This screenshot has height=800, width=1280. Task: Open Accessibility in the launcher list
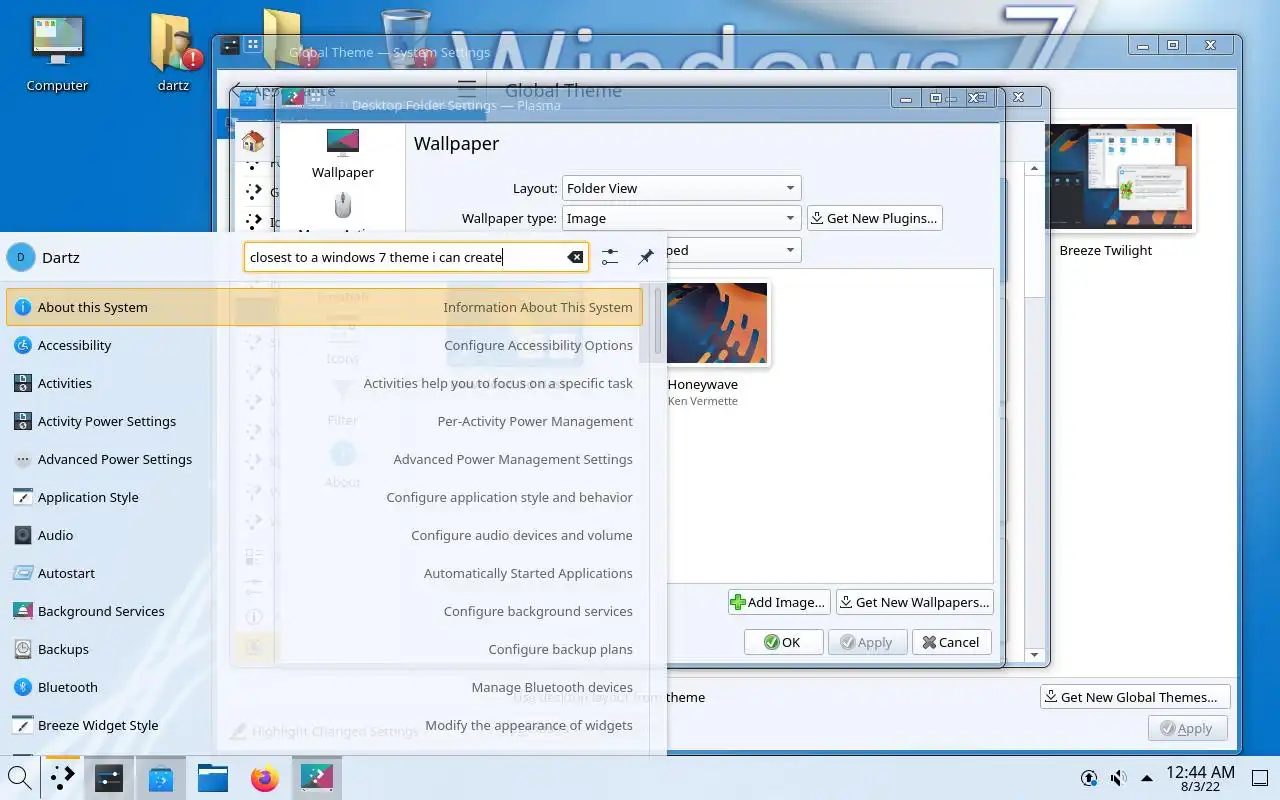point(324,345)
